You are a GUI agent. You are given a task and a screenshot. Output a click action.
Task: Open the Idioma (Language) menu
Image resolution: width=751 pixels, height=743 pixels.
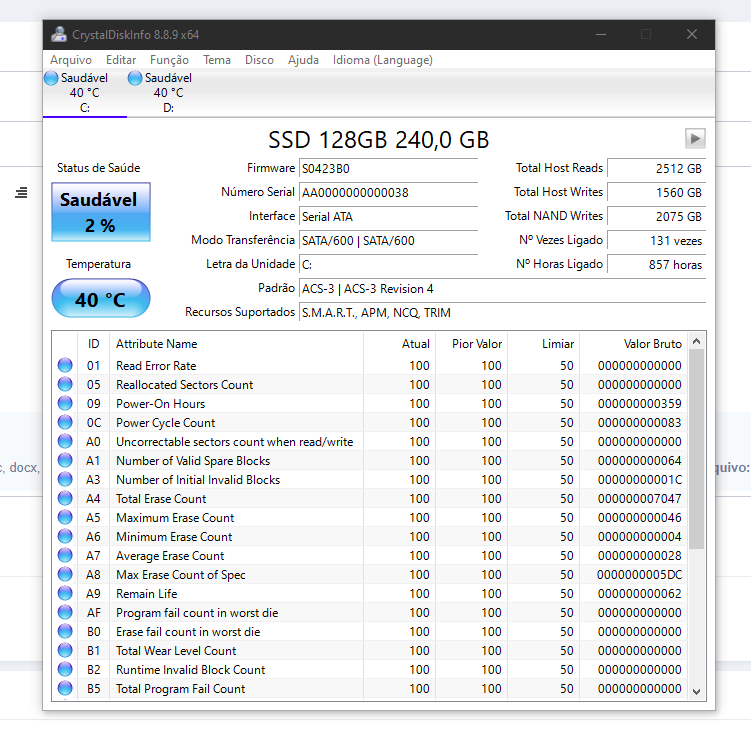[383, 60]
